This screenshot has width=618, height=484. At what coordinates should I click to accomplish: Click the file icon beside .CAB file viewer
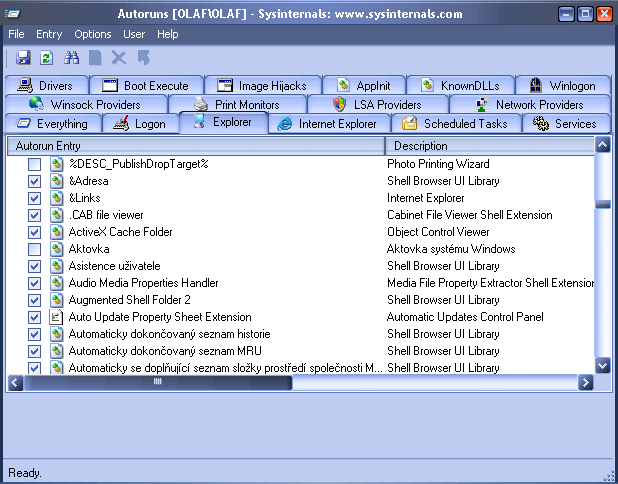click(x=56, y=215)
